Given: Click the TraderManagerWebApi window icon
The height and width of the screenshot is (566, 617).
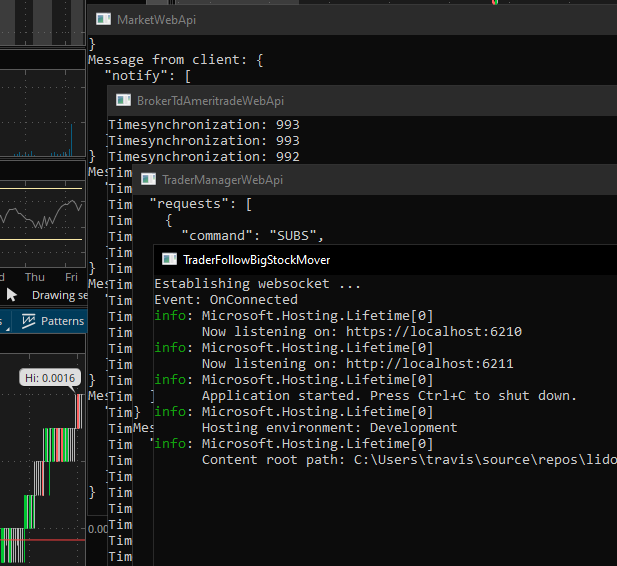Looking at the screenshot, I should tap(148, 179).
